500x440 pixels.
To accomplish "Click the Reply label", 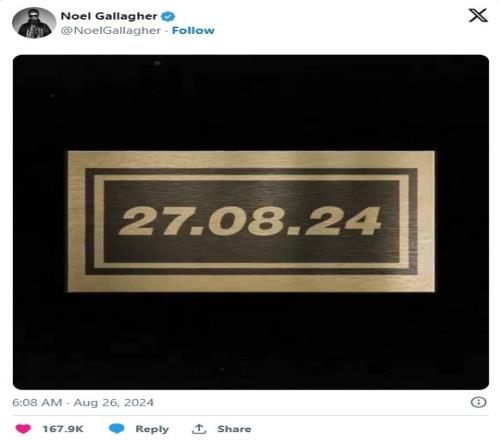I will coord(152,429).
